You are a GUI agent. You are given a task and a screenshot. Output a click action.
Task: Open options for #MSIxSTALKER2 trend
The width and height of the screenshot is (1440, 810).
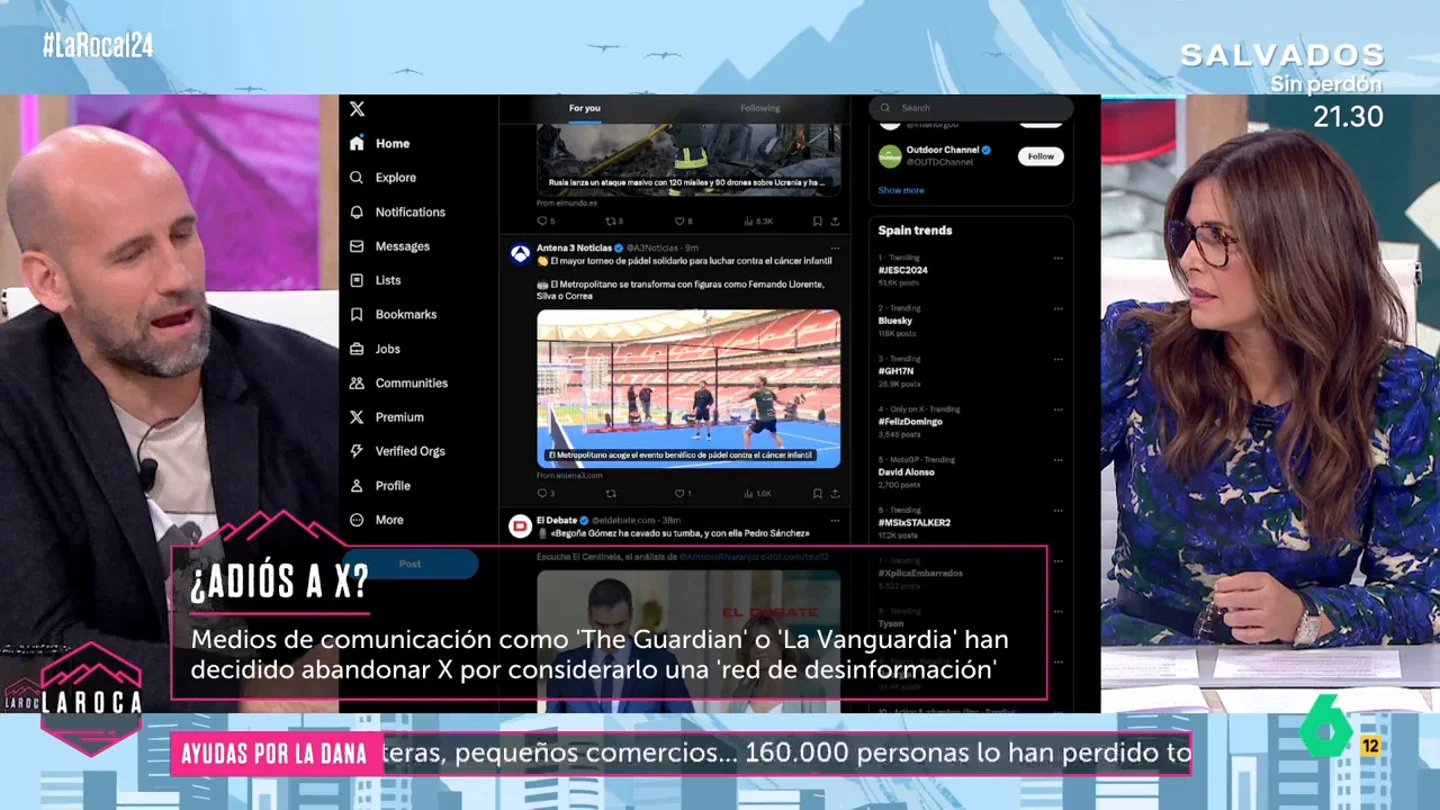click(x=1058, y=510)
